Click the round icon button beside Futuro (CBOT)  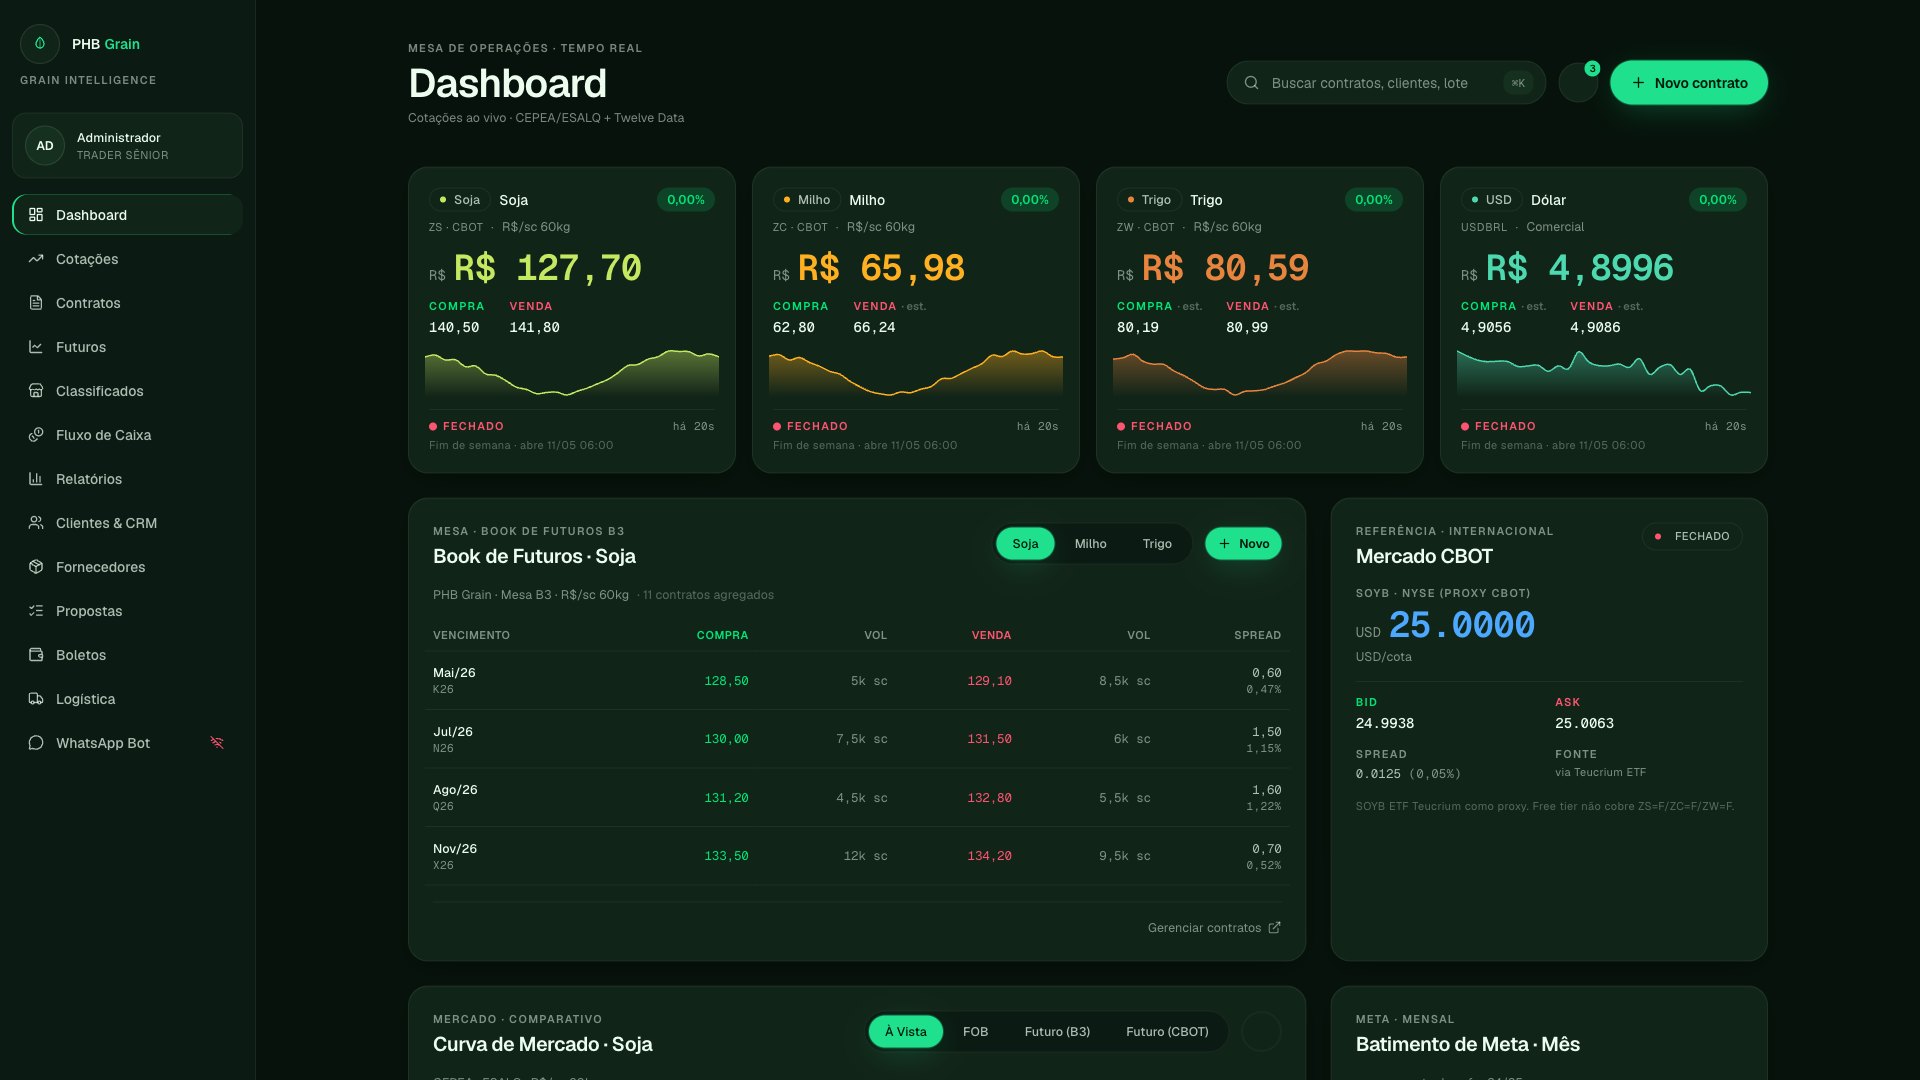point(1261,1031)
